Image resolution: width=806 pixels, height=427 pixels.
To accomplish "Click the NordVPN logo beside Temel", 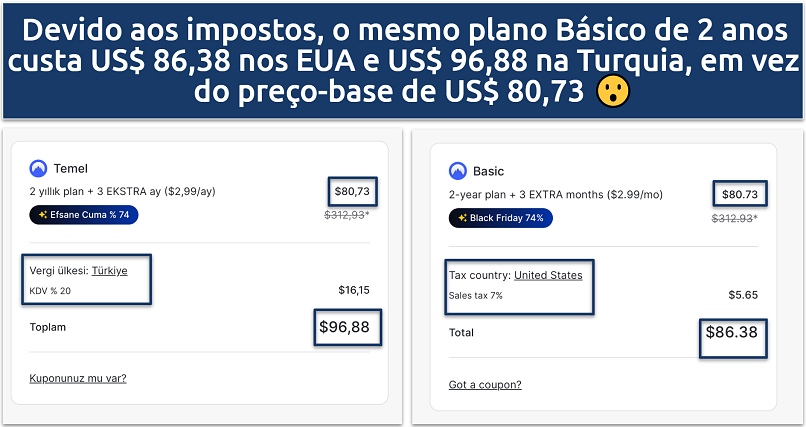I will (39, 169).
